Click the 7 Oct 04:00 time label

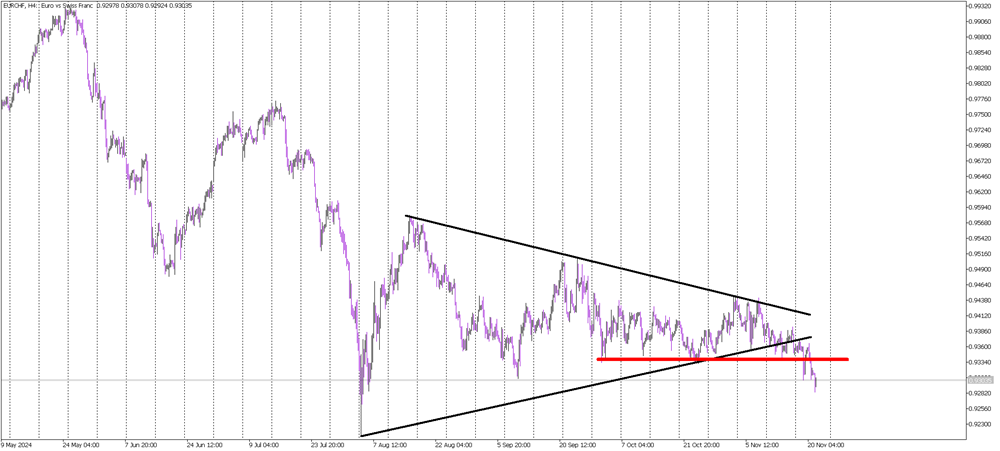click(x=640, y=445)
